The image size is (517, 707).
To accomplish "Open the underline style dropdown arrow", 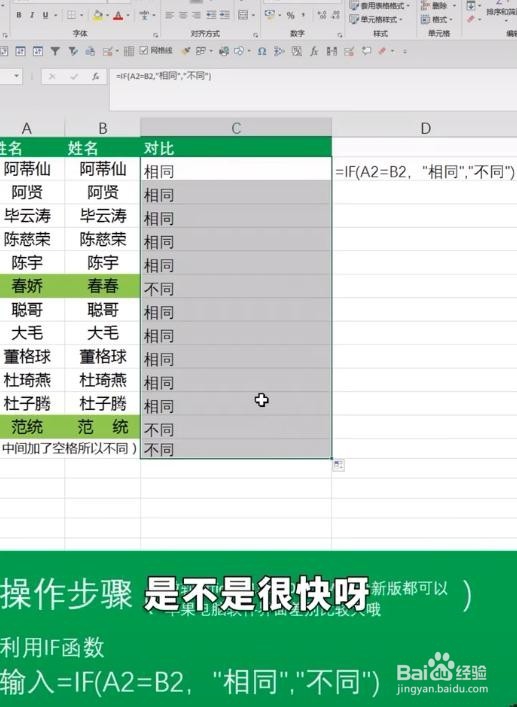I will pyautogui.click(x=55, y=16).
